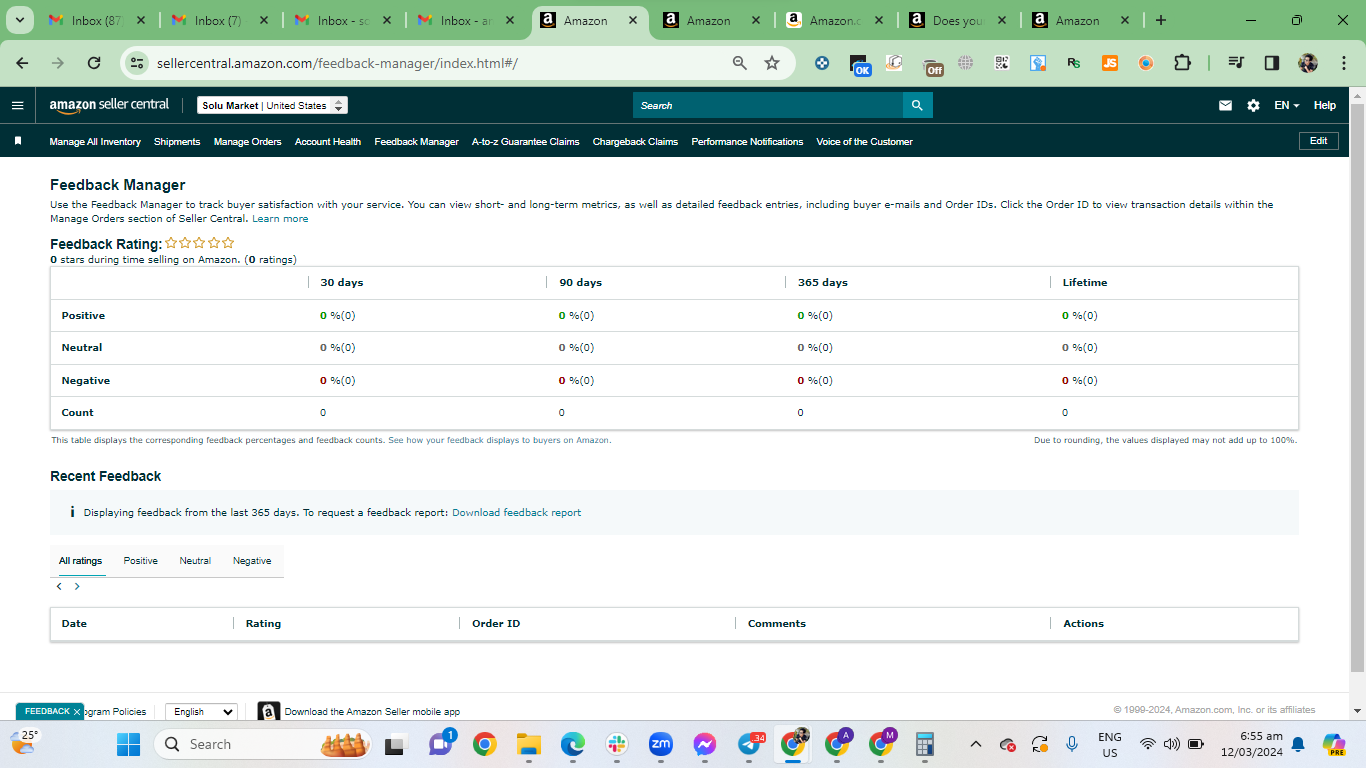Open Account Health in the nav bar

point(328,142)
